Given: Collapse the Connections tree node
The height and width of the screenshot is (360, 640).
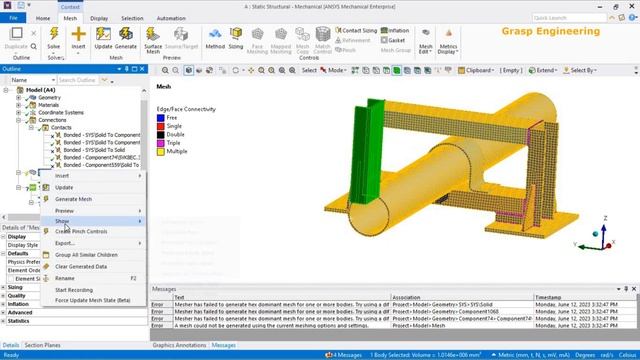Looking at the screenshot, I should [x=18, y=120].
